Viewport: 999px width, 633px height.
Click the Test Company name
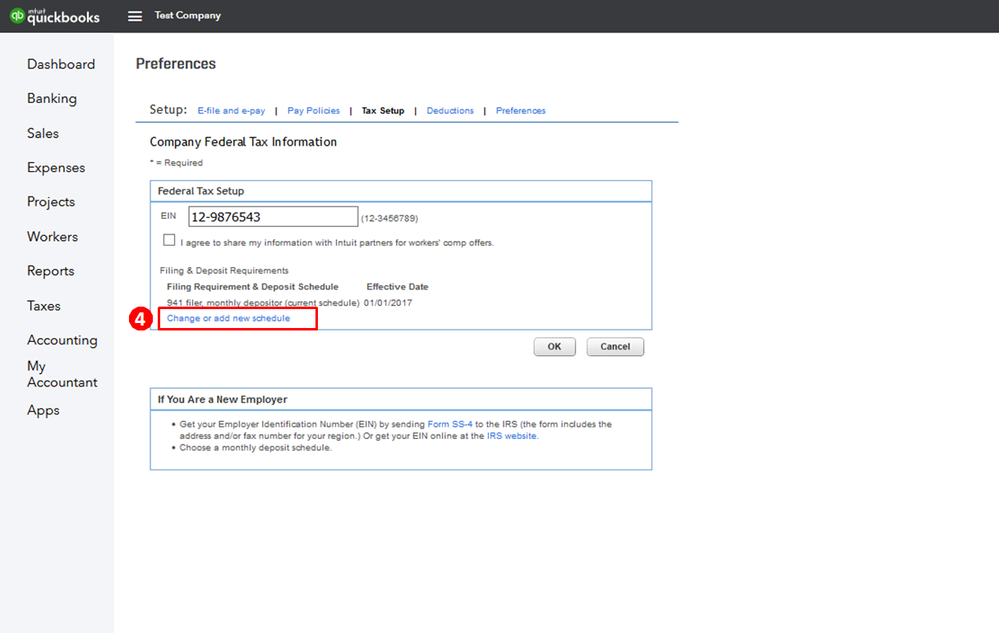(x=187, y=15)
